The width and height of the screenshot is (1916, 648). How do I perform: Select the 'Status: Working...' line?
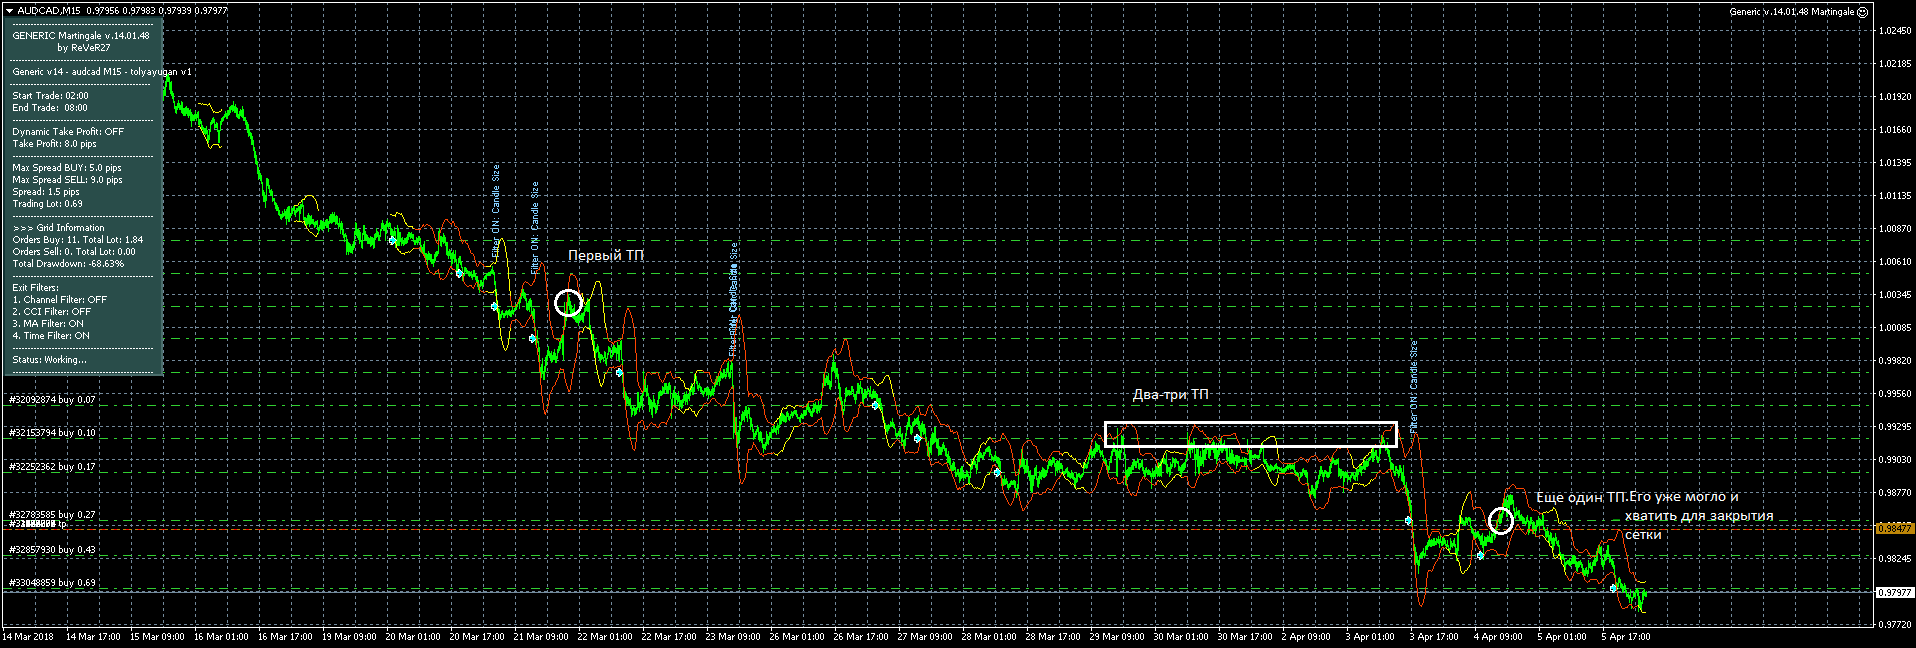50,360
